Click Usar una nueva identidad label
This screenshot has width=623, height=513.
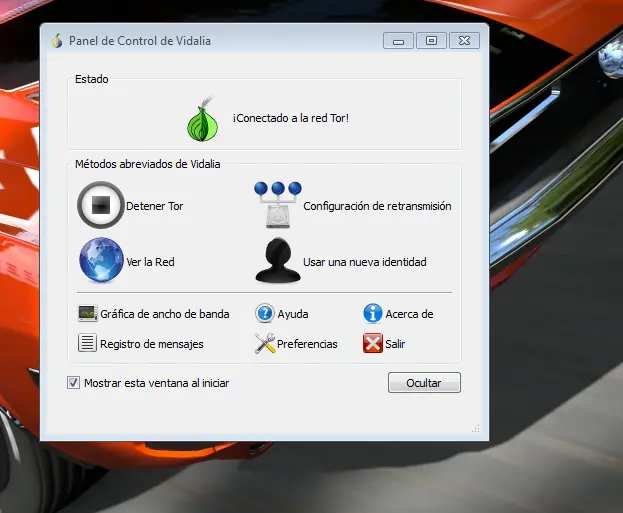pyautogui.click(x=365, y=262)
